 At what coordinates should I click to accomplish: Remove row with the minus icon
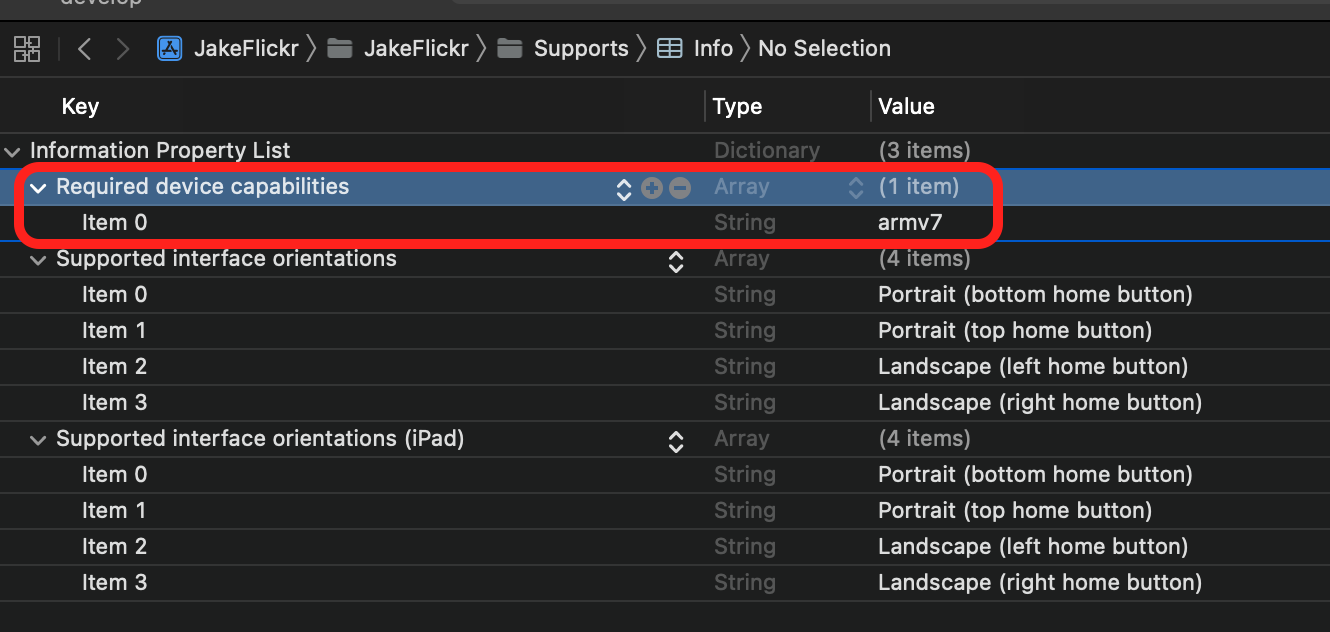[680, 187]
